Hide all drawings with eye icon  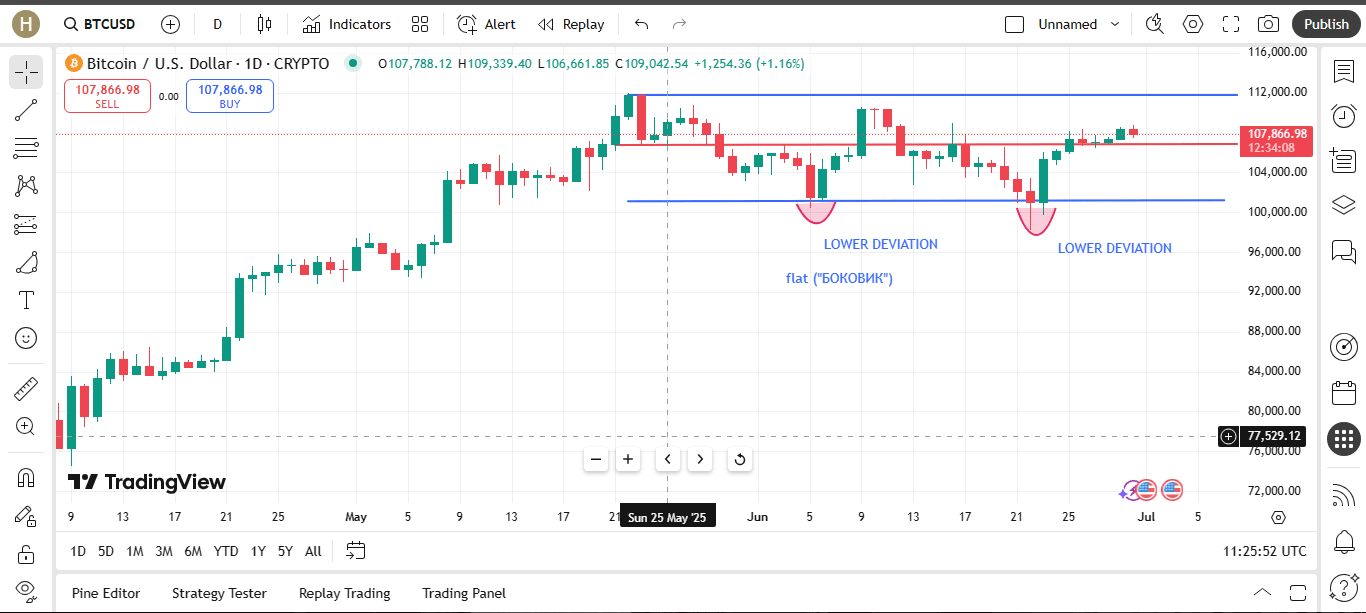26,589
